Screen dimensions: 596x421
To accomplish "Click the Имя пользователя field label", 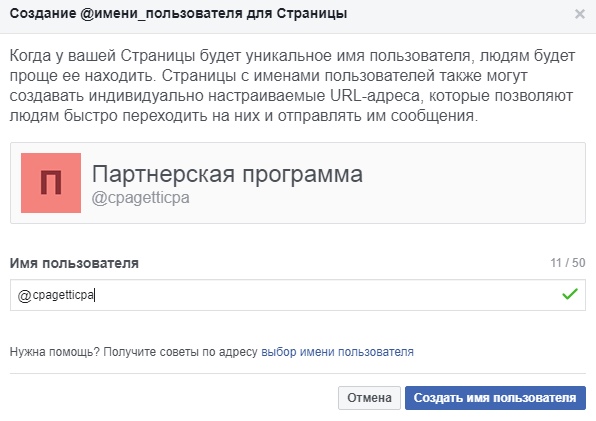I will pyautogui.click(x=74, y=263).
